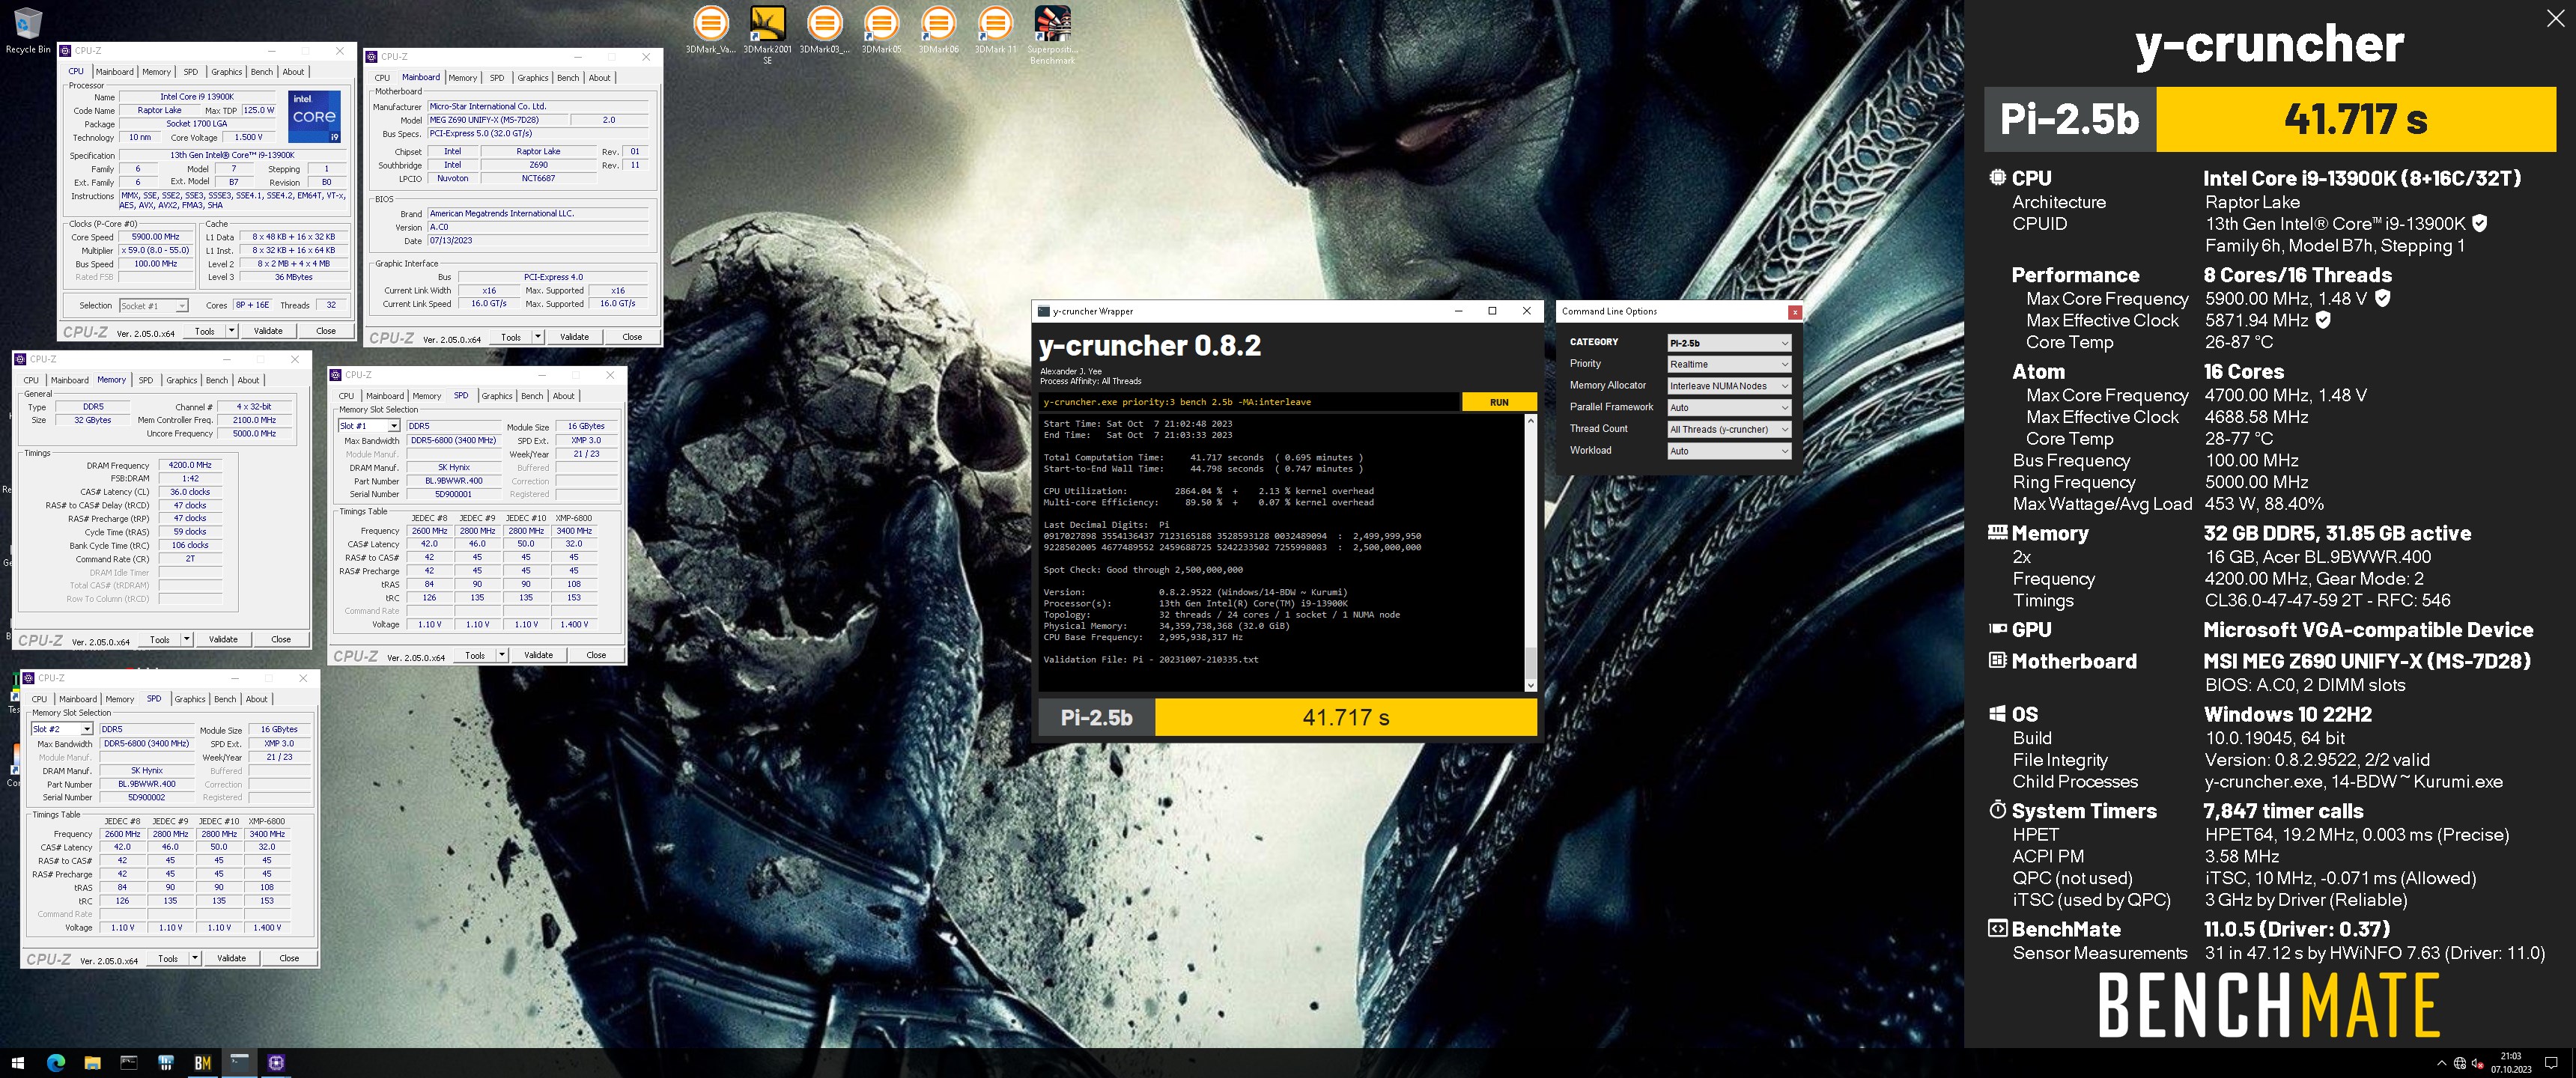
Task: Maximize the y-cruncher Wrapper window
Action: click(x=1492, y=311)
